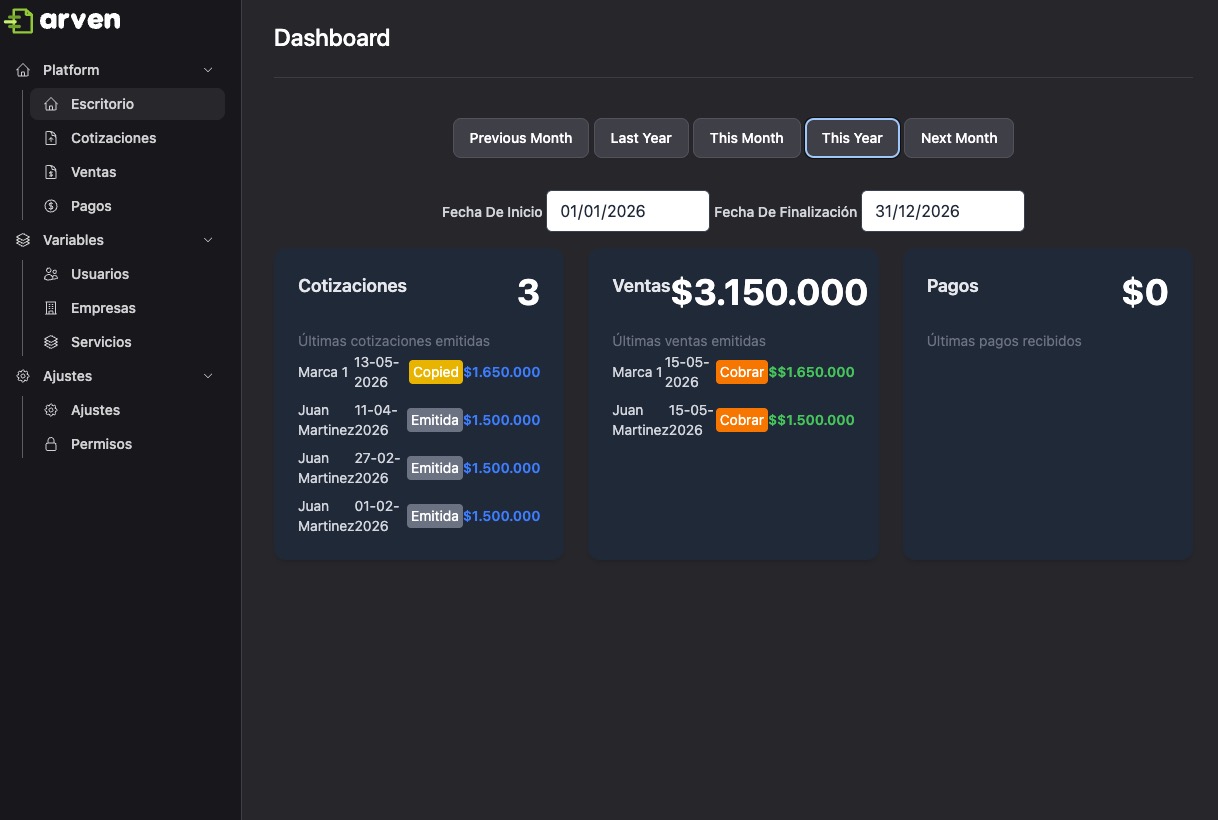Open Empresas list
1218x820 pixels.
(x=127, y=308)
